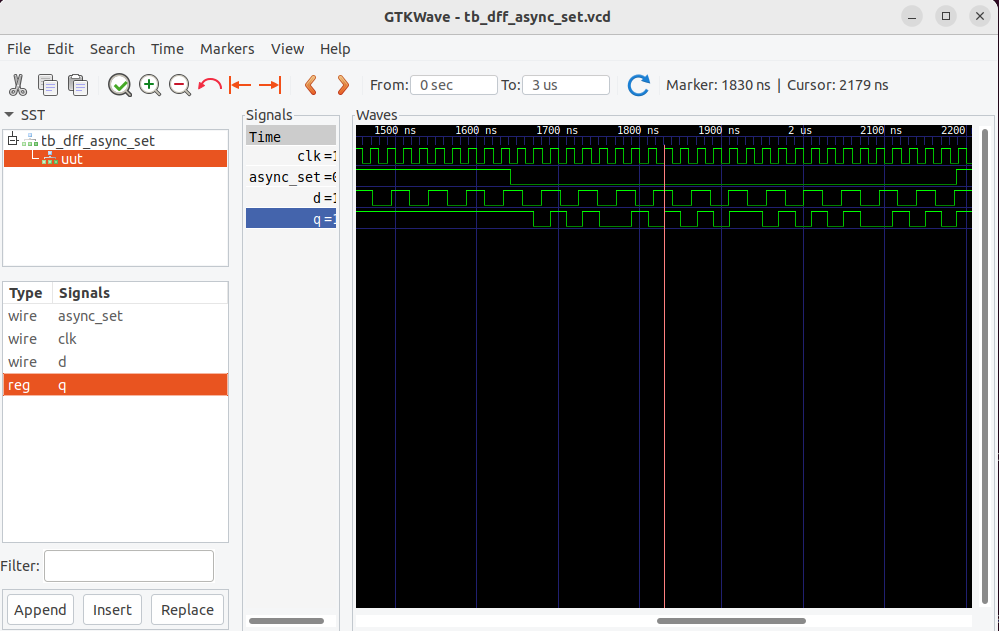The image size is (999, 631).
Task: Zoom in on the waveform view
Action: (150, 85)
